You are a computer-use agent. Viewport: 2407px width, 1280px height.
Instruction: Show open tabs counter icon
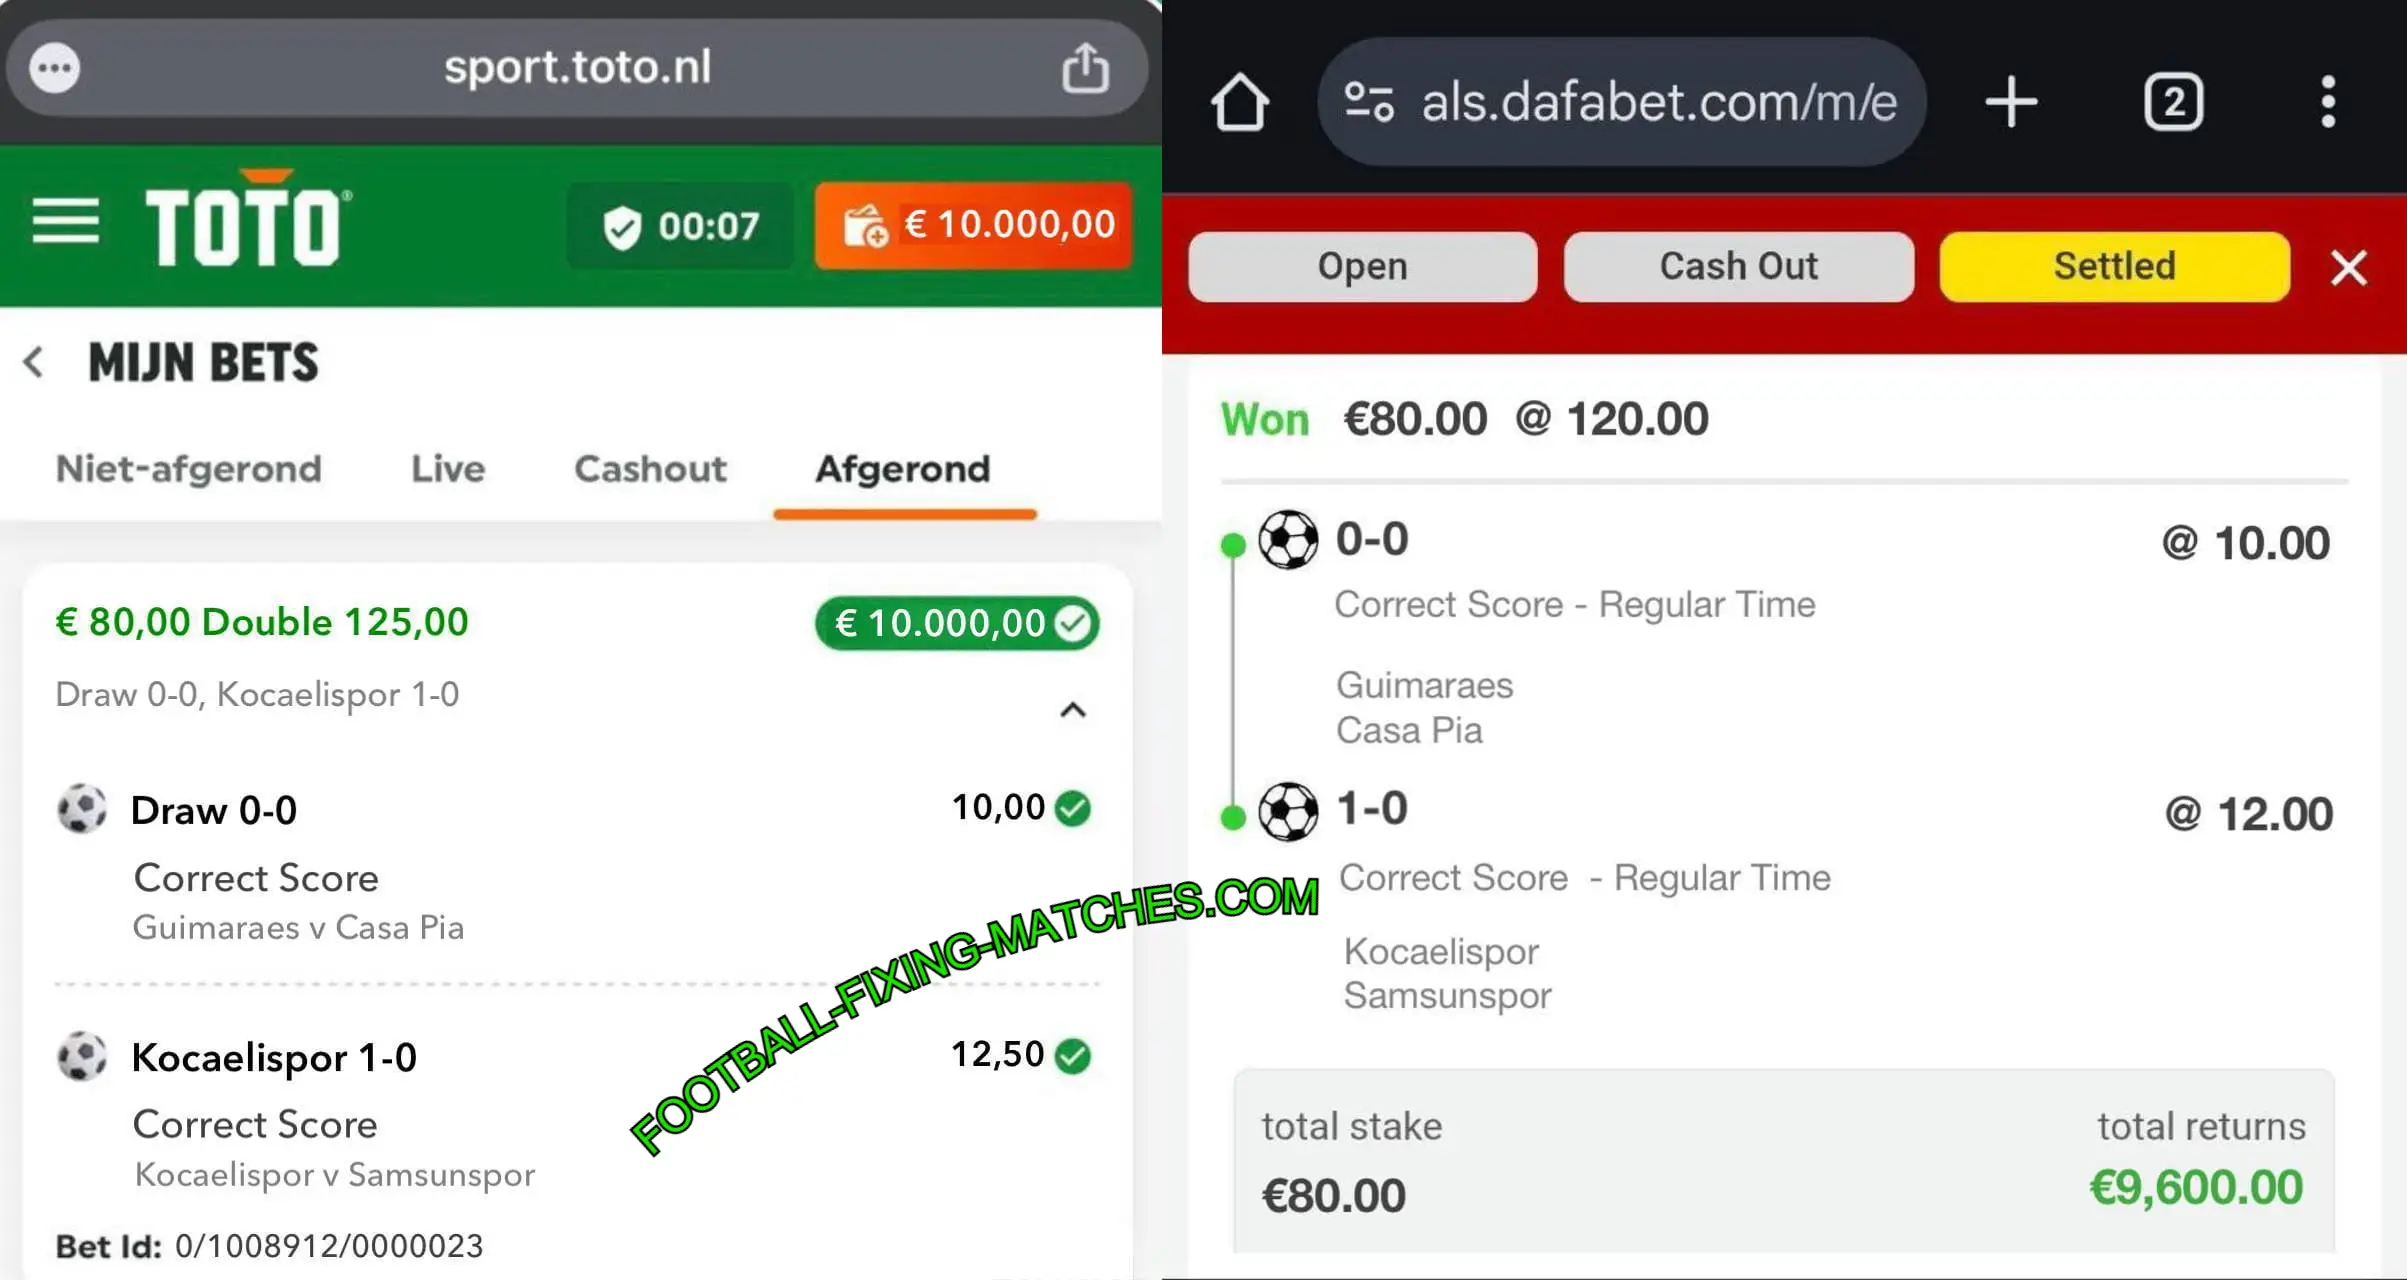click(x=2173, y=102)
